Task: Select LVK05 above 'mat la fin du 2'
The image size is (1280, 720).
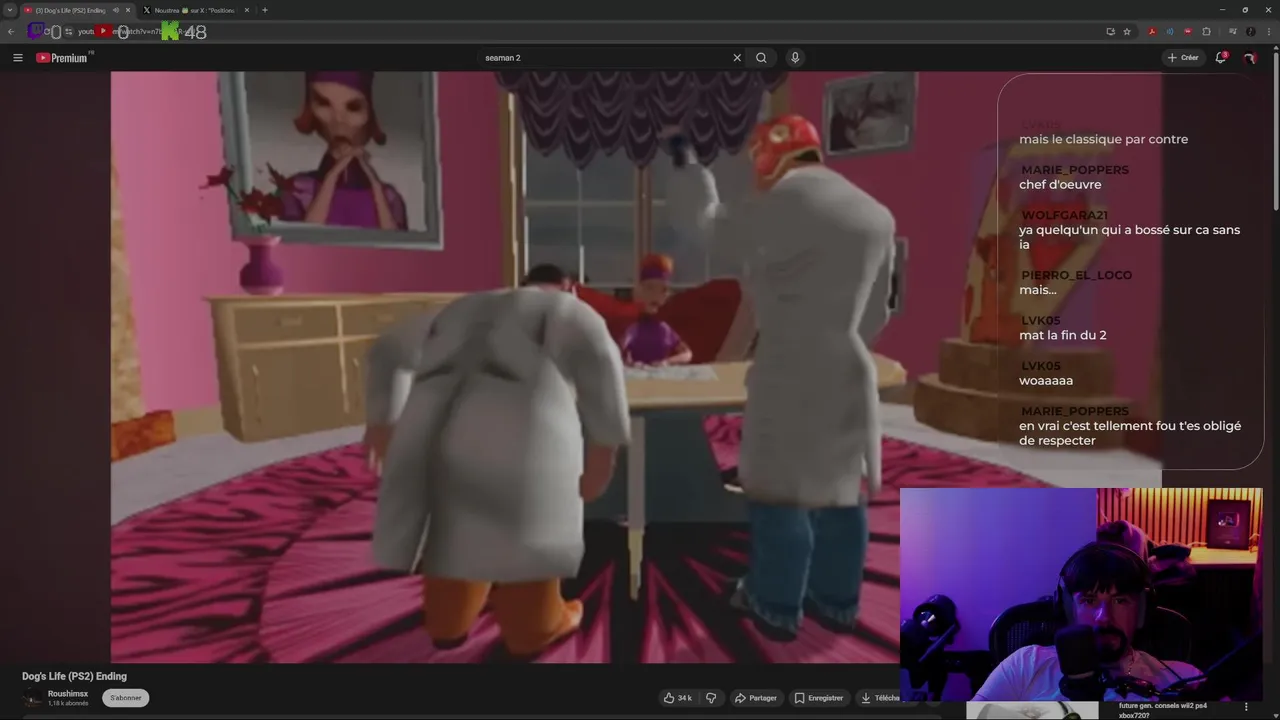Action: (1041, 320)
